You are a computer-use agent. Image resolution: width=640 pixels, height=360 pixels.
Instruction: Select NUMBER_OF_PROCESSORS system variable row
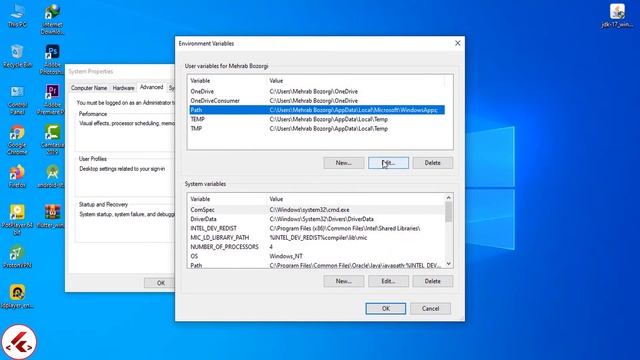[317, 247]
